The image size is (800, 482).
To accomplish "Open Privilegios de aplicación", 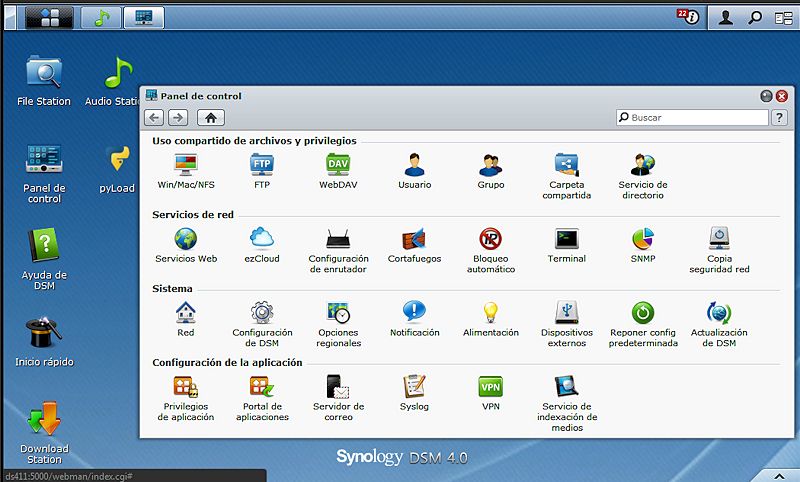I will point(186,398).
